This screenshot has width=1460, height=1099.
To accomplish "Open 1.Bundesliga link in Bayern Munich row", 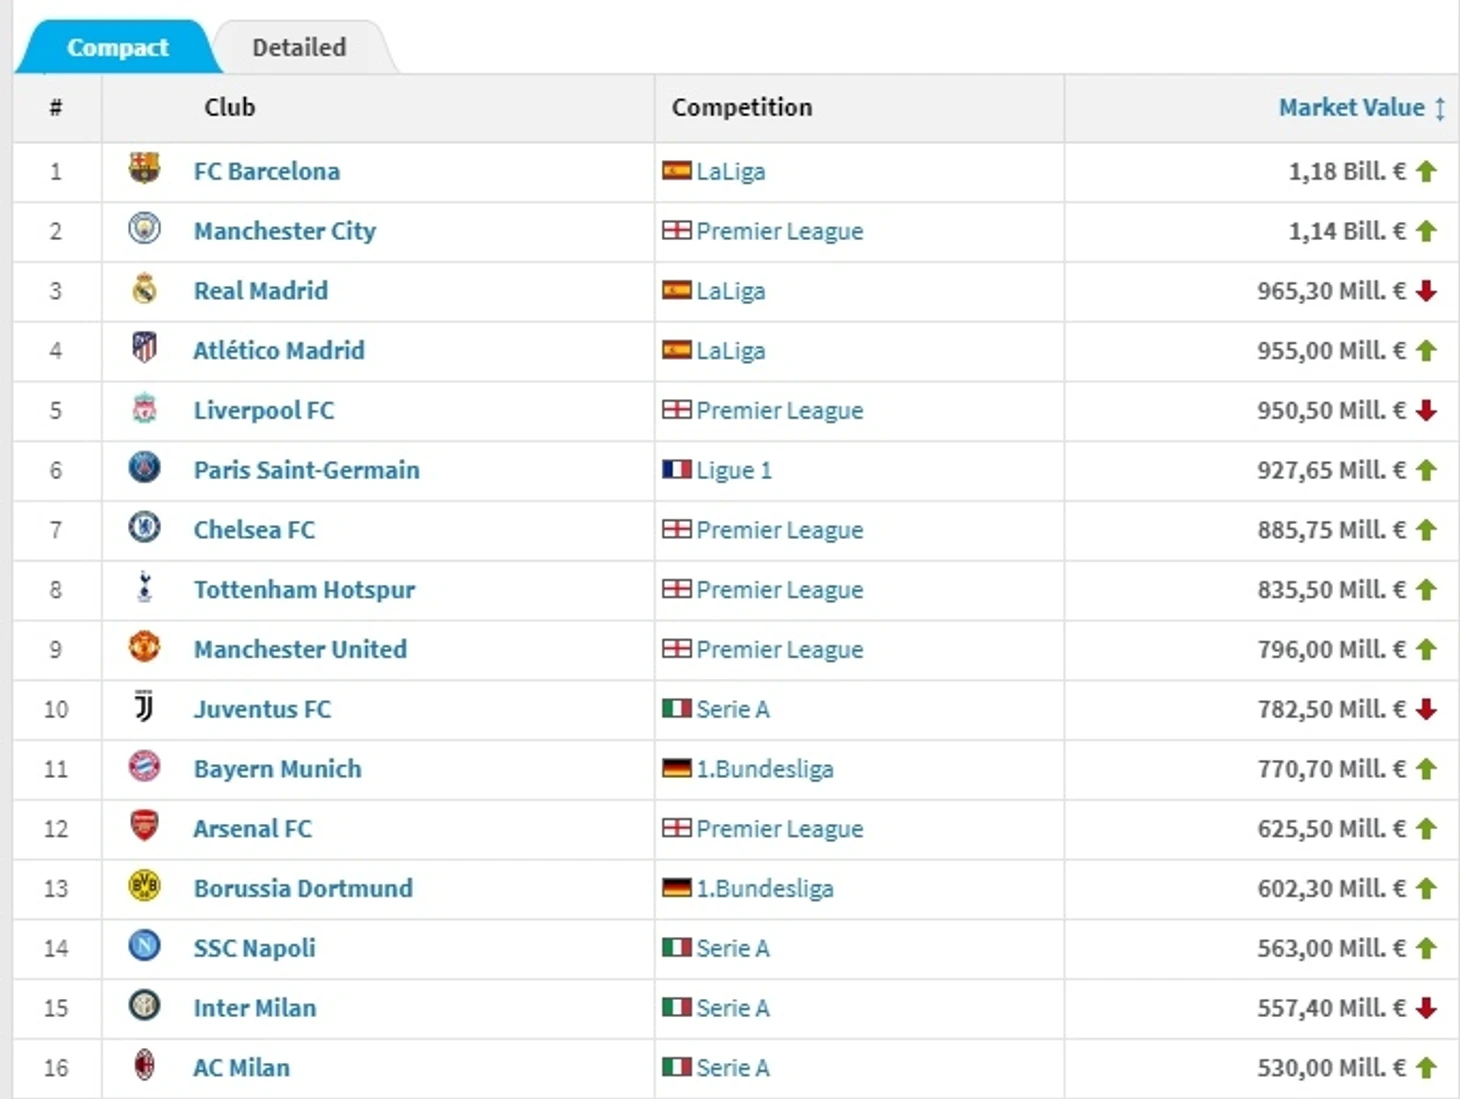I will coord(765,769).
